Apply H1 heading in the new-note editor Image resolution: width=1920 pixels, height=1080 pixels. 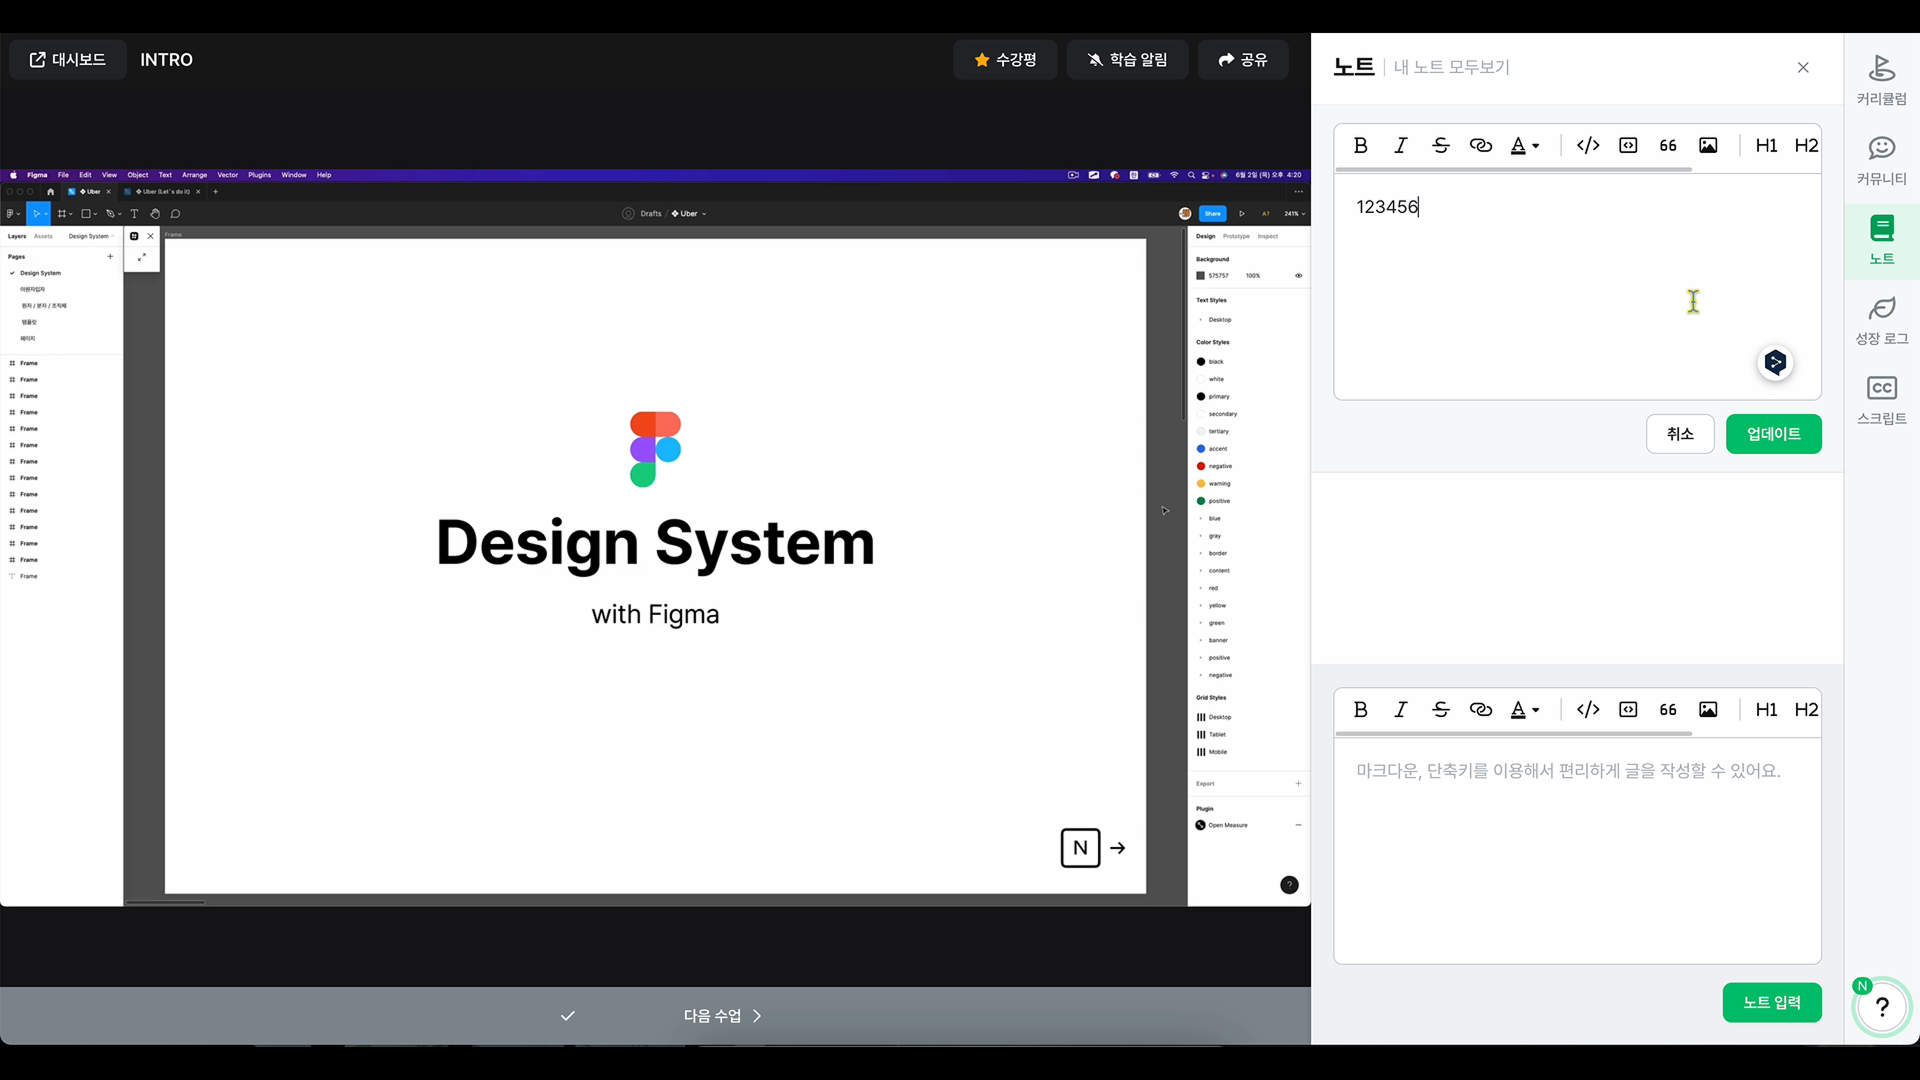click(1766, 709)
